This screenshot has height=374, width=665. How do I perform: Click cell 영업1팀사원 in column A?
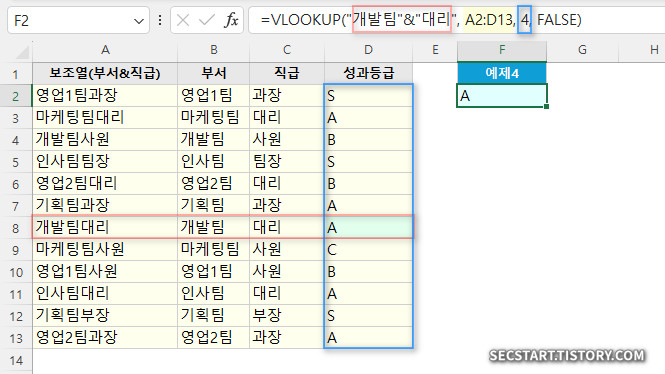click(x=105, y=272)
